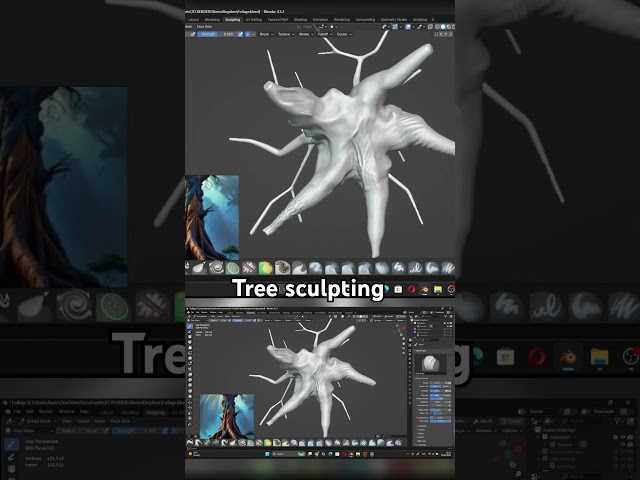This screenshot has height=480, width=640.
Task: Switch to the Layout workspace tab
Action: (193, 20)
